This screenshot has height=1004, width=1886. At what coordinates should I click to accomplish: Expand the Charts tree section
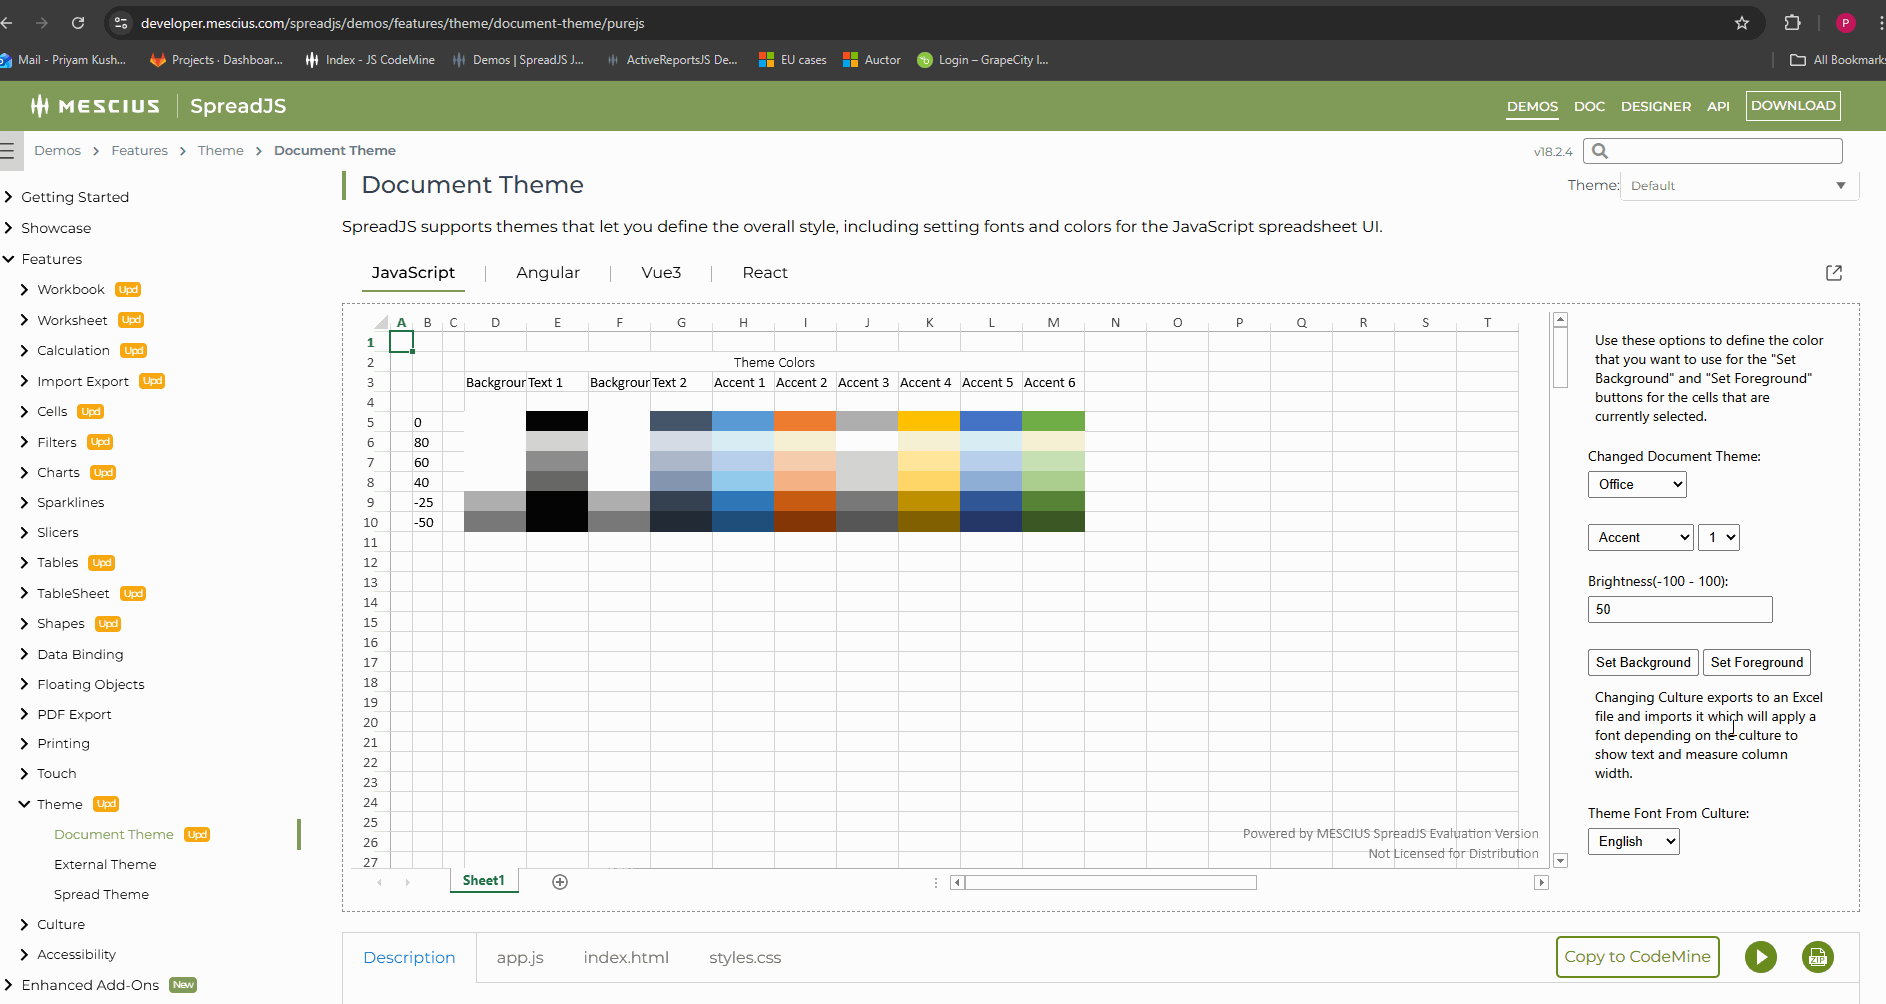coord(24,473)
